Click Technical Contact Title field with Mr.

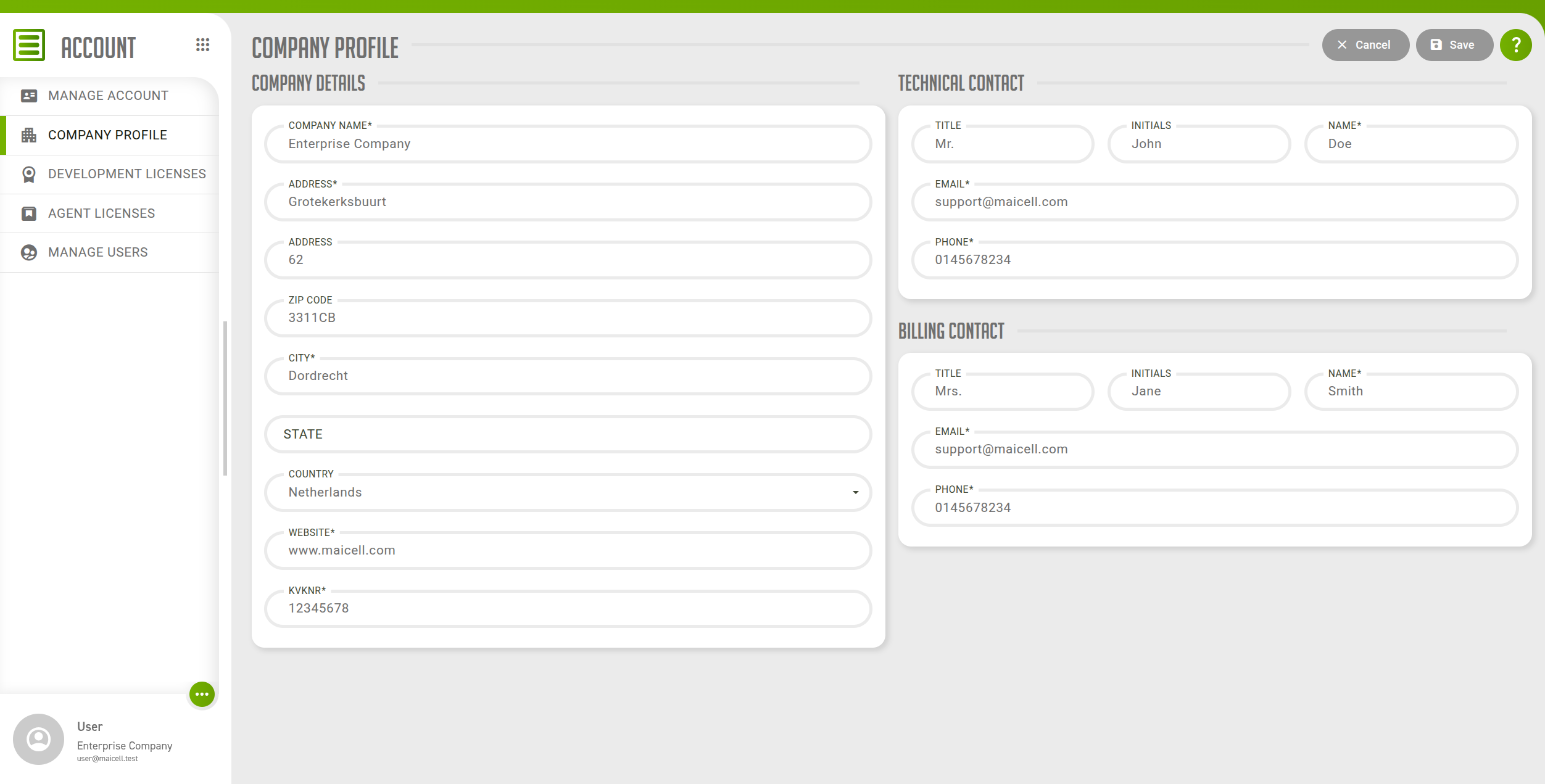pyautogui.click(x=1003, y=144)
